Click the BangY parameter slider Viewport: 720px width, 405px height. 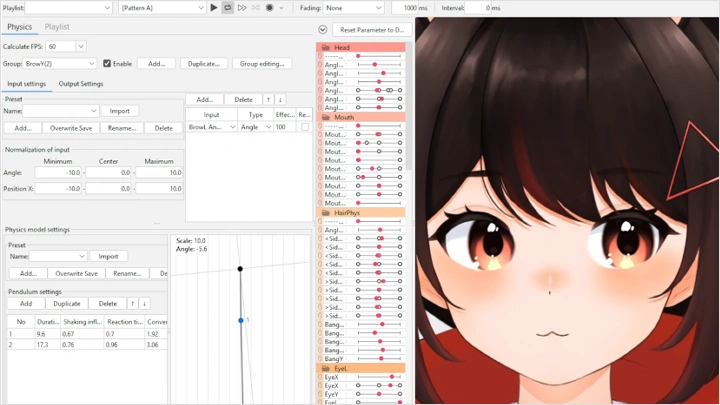(379, 359)
